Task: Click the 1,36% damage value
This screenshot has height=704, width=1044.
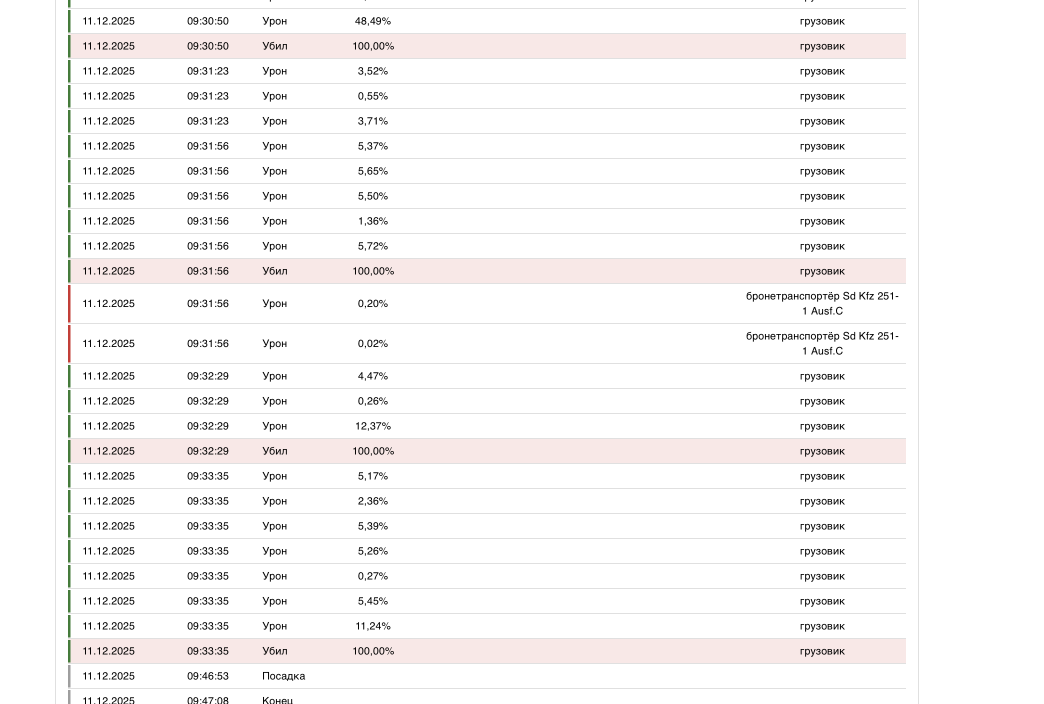Action: point(372,221)
